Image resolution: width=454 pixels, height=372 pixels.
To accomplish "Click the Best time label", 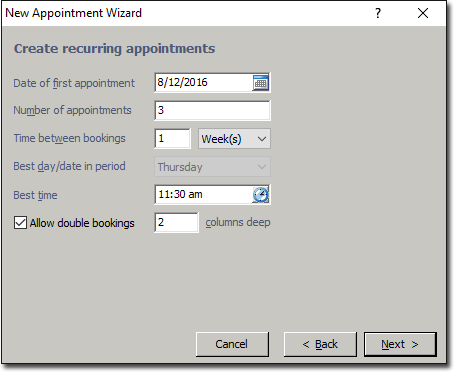I will 35,195.
